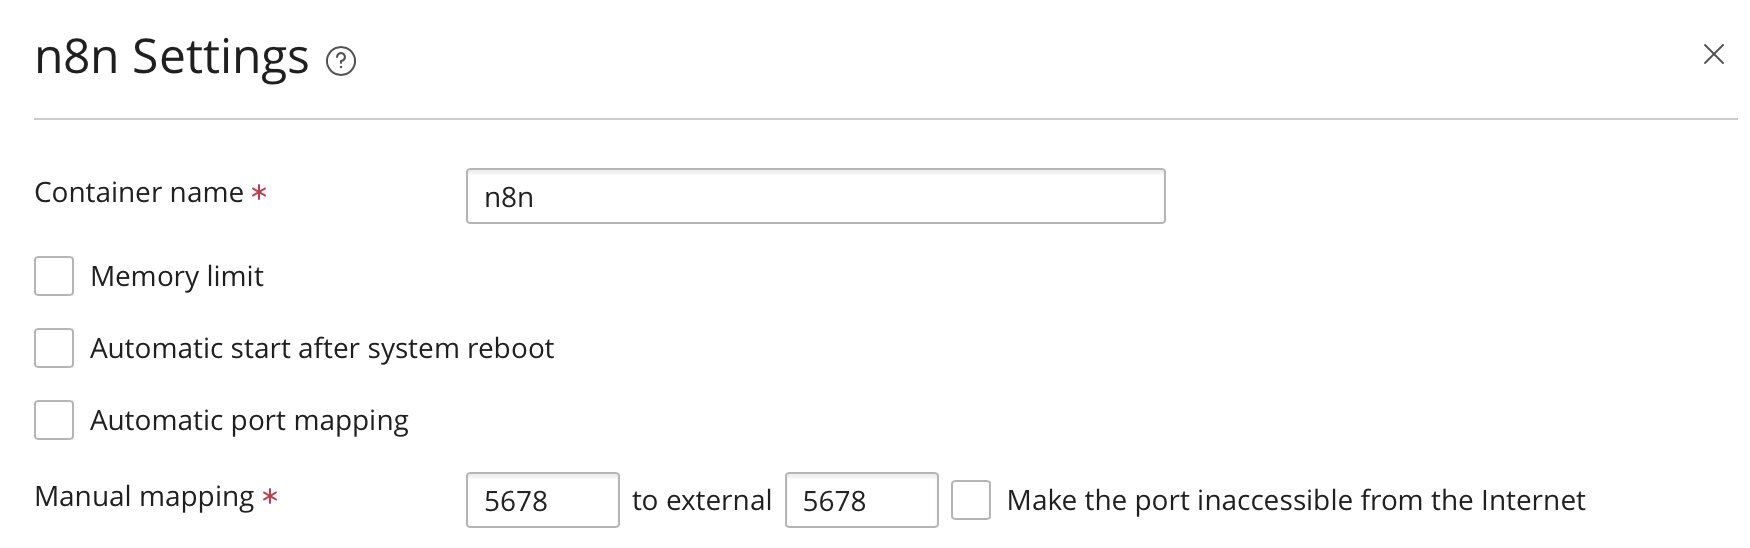Check the Automatic port mapping box
Screen dimensions: 1750x548
pos(54,420)
